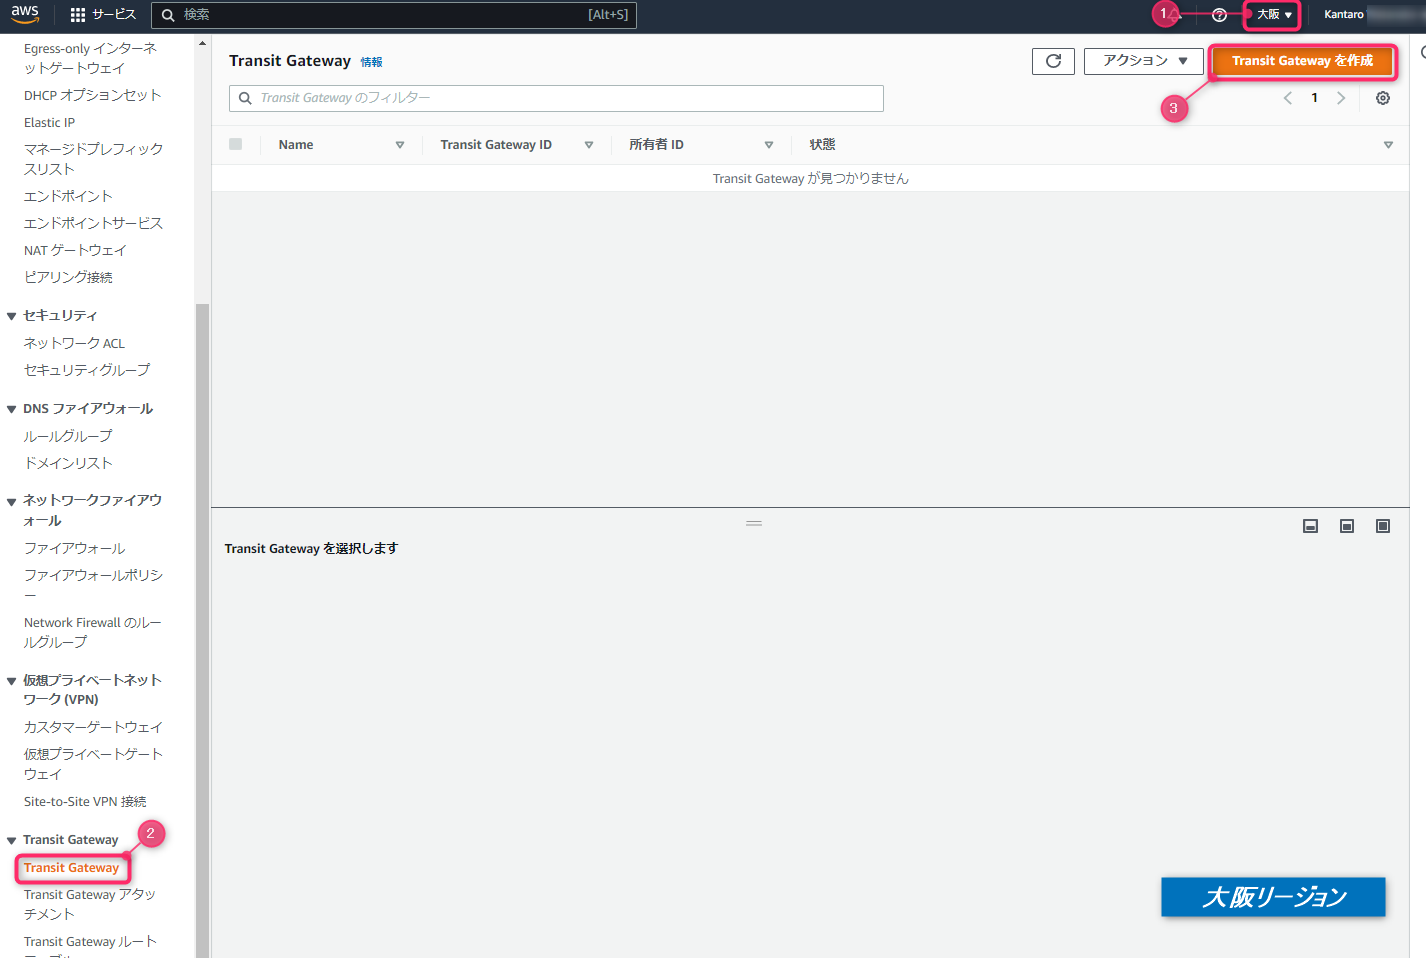Sort by Name column arrow

[x=400, y=145]
